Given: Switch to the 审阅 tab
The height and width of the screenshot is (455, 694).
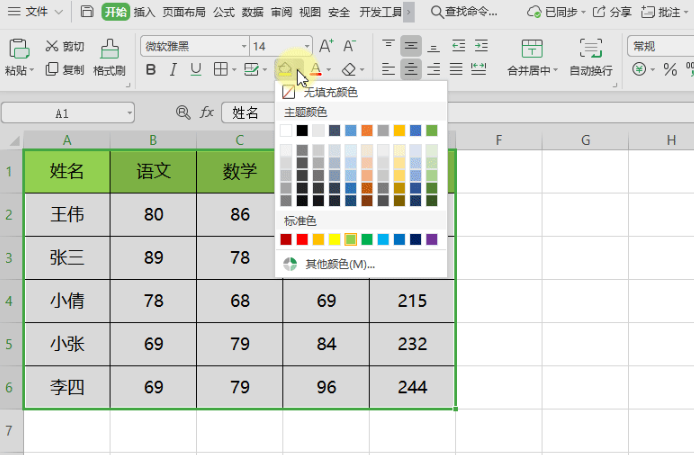Looking at the screenshot, I should pos(281,12).
